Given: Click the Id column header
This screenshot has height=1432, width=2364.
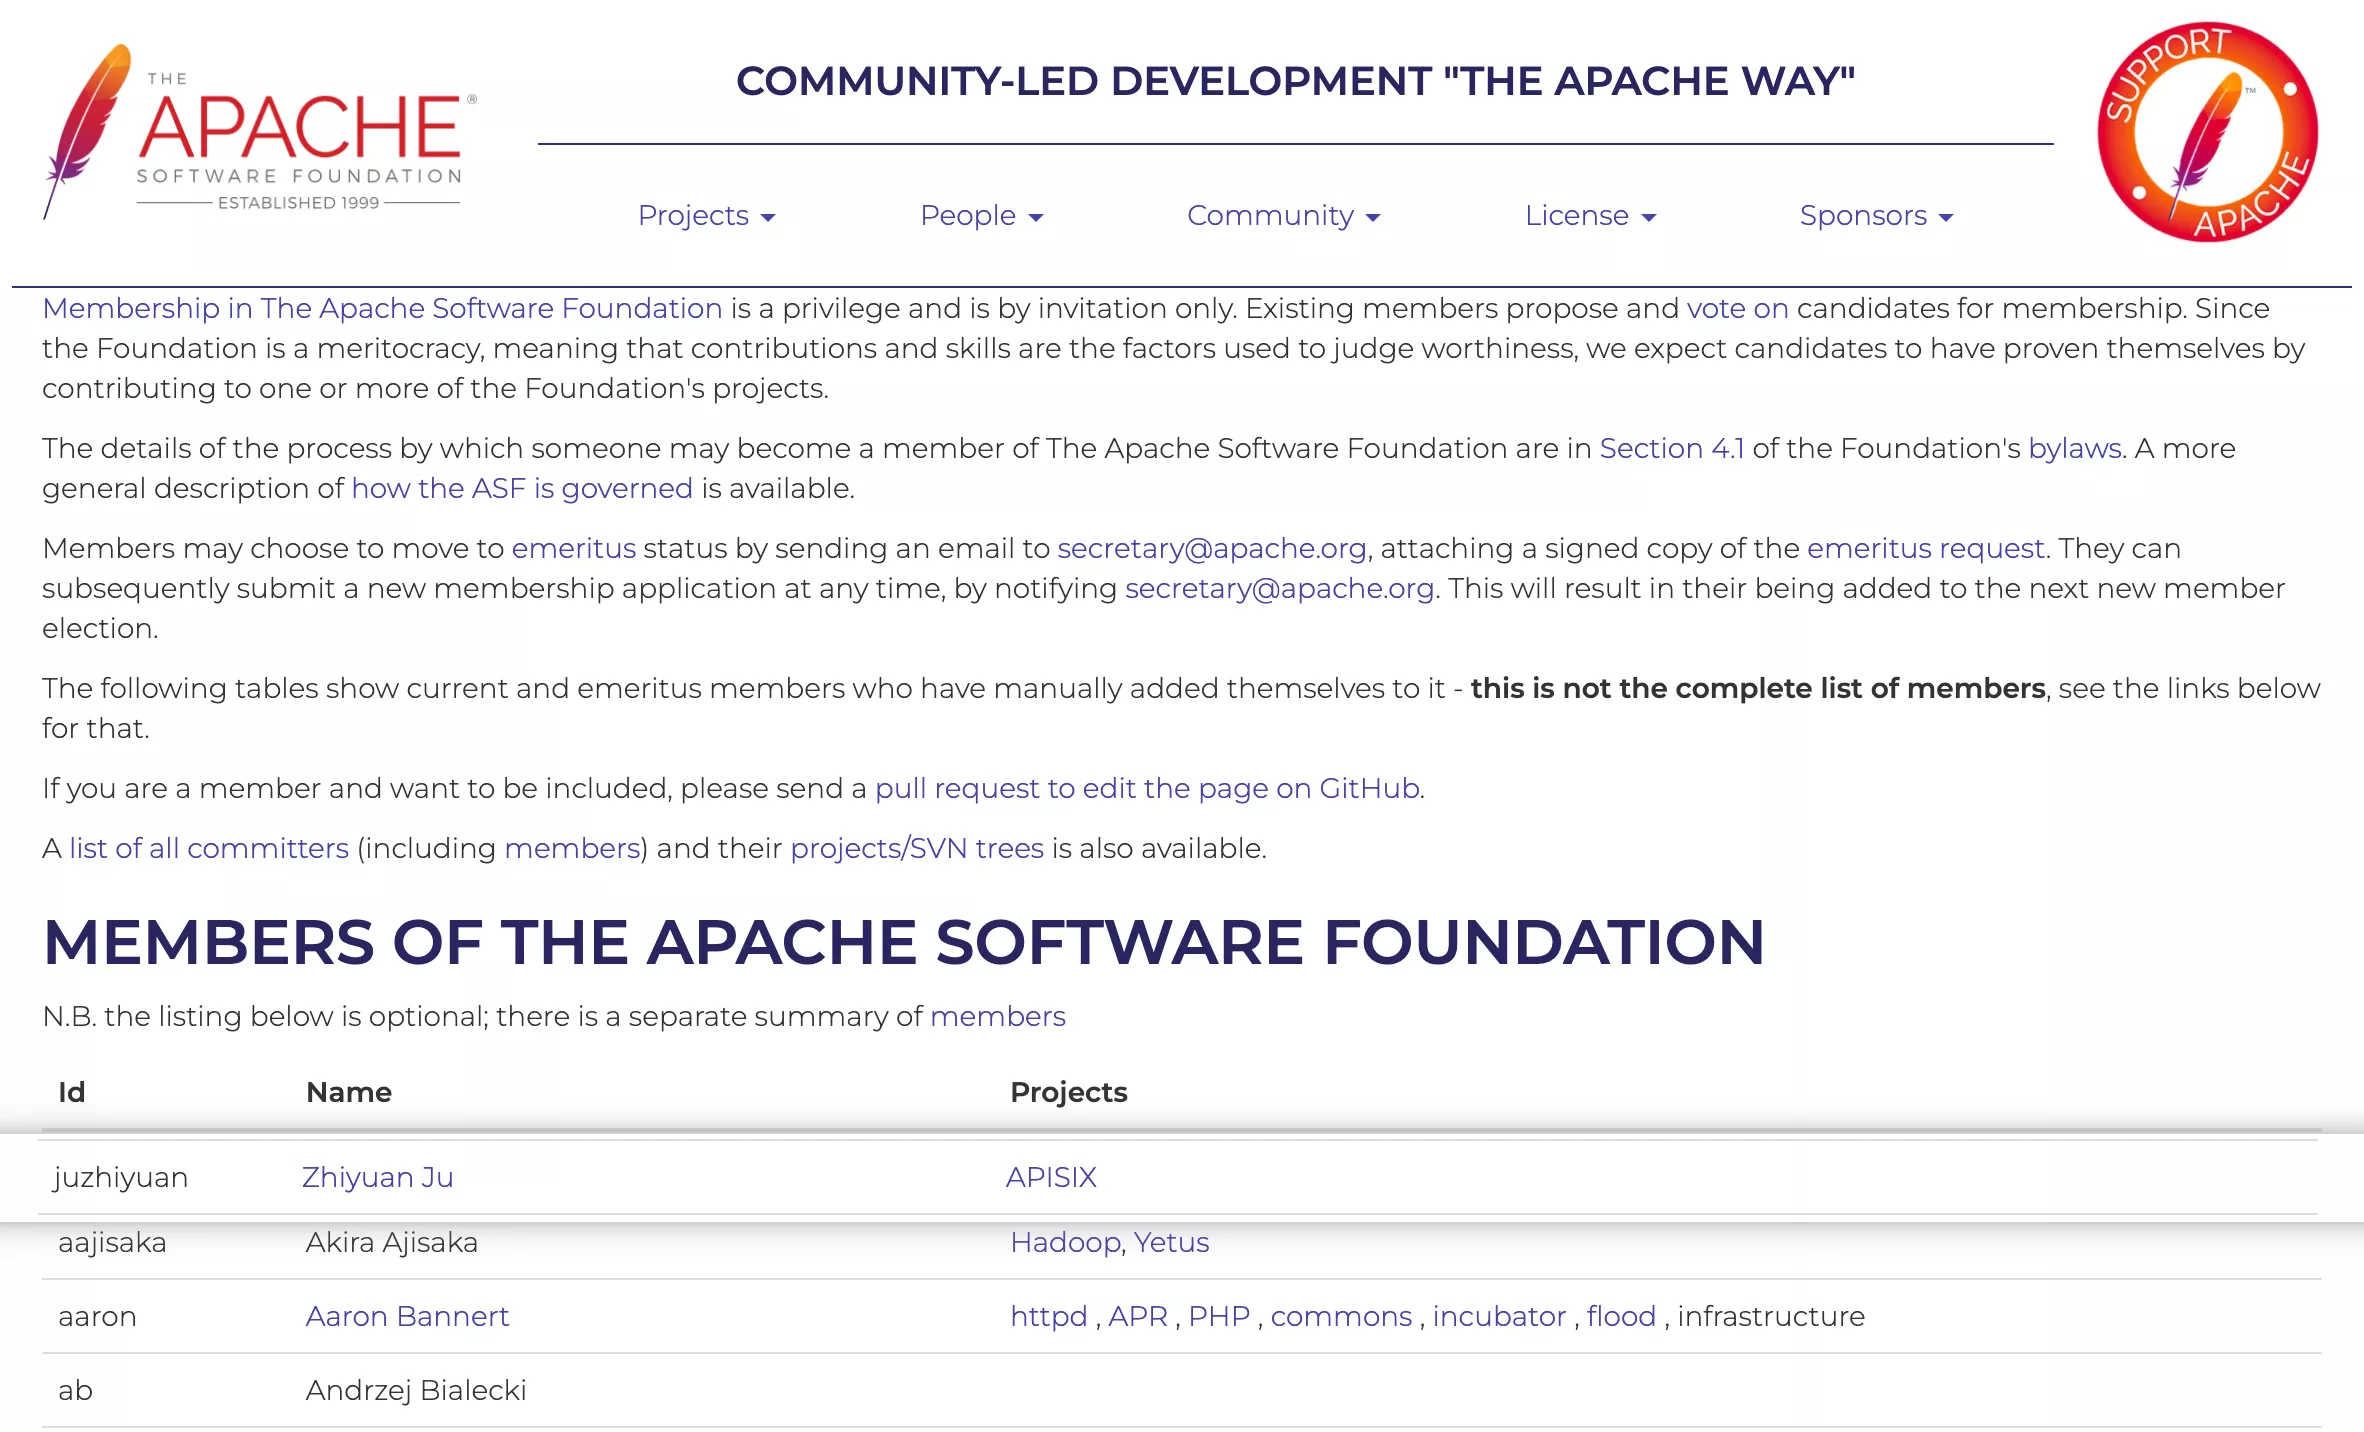Looking at the screenshot, I should coord(71,1092).
